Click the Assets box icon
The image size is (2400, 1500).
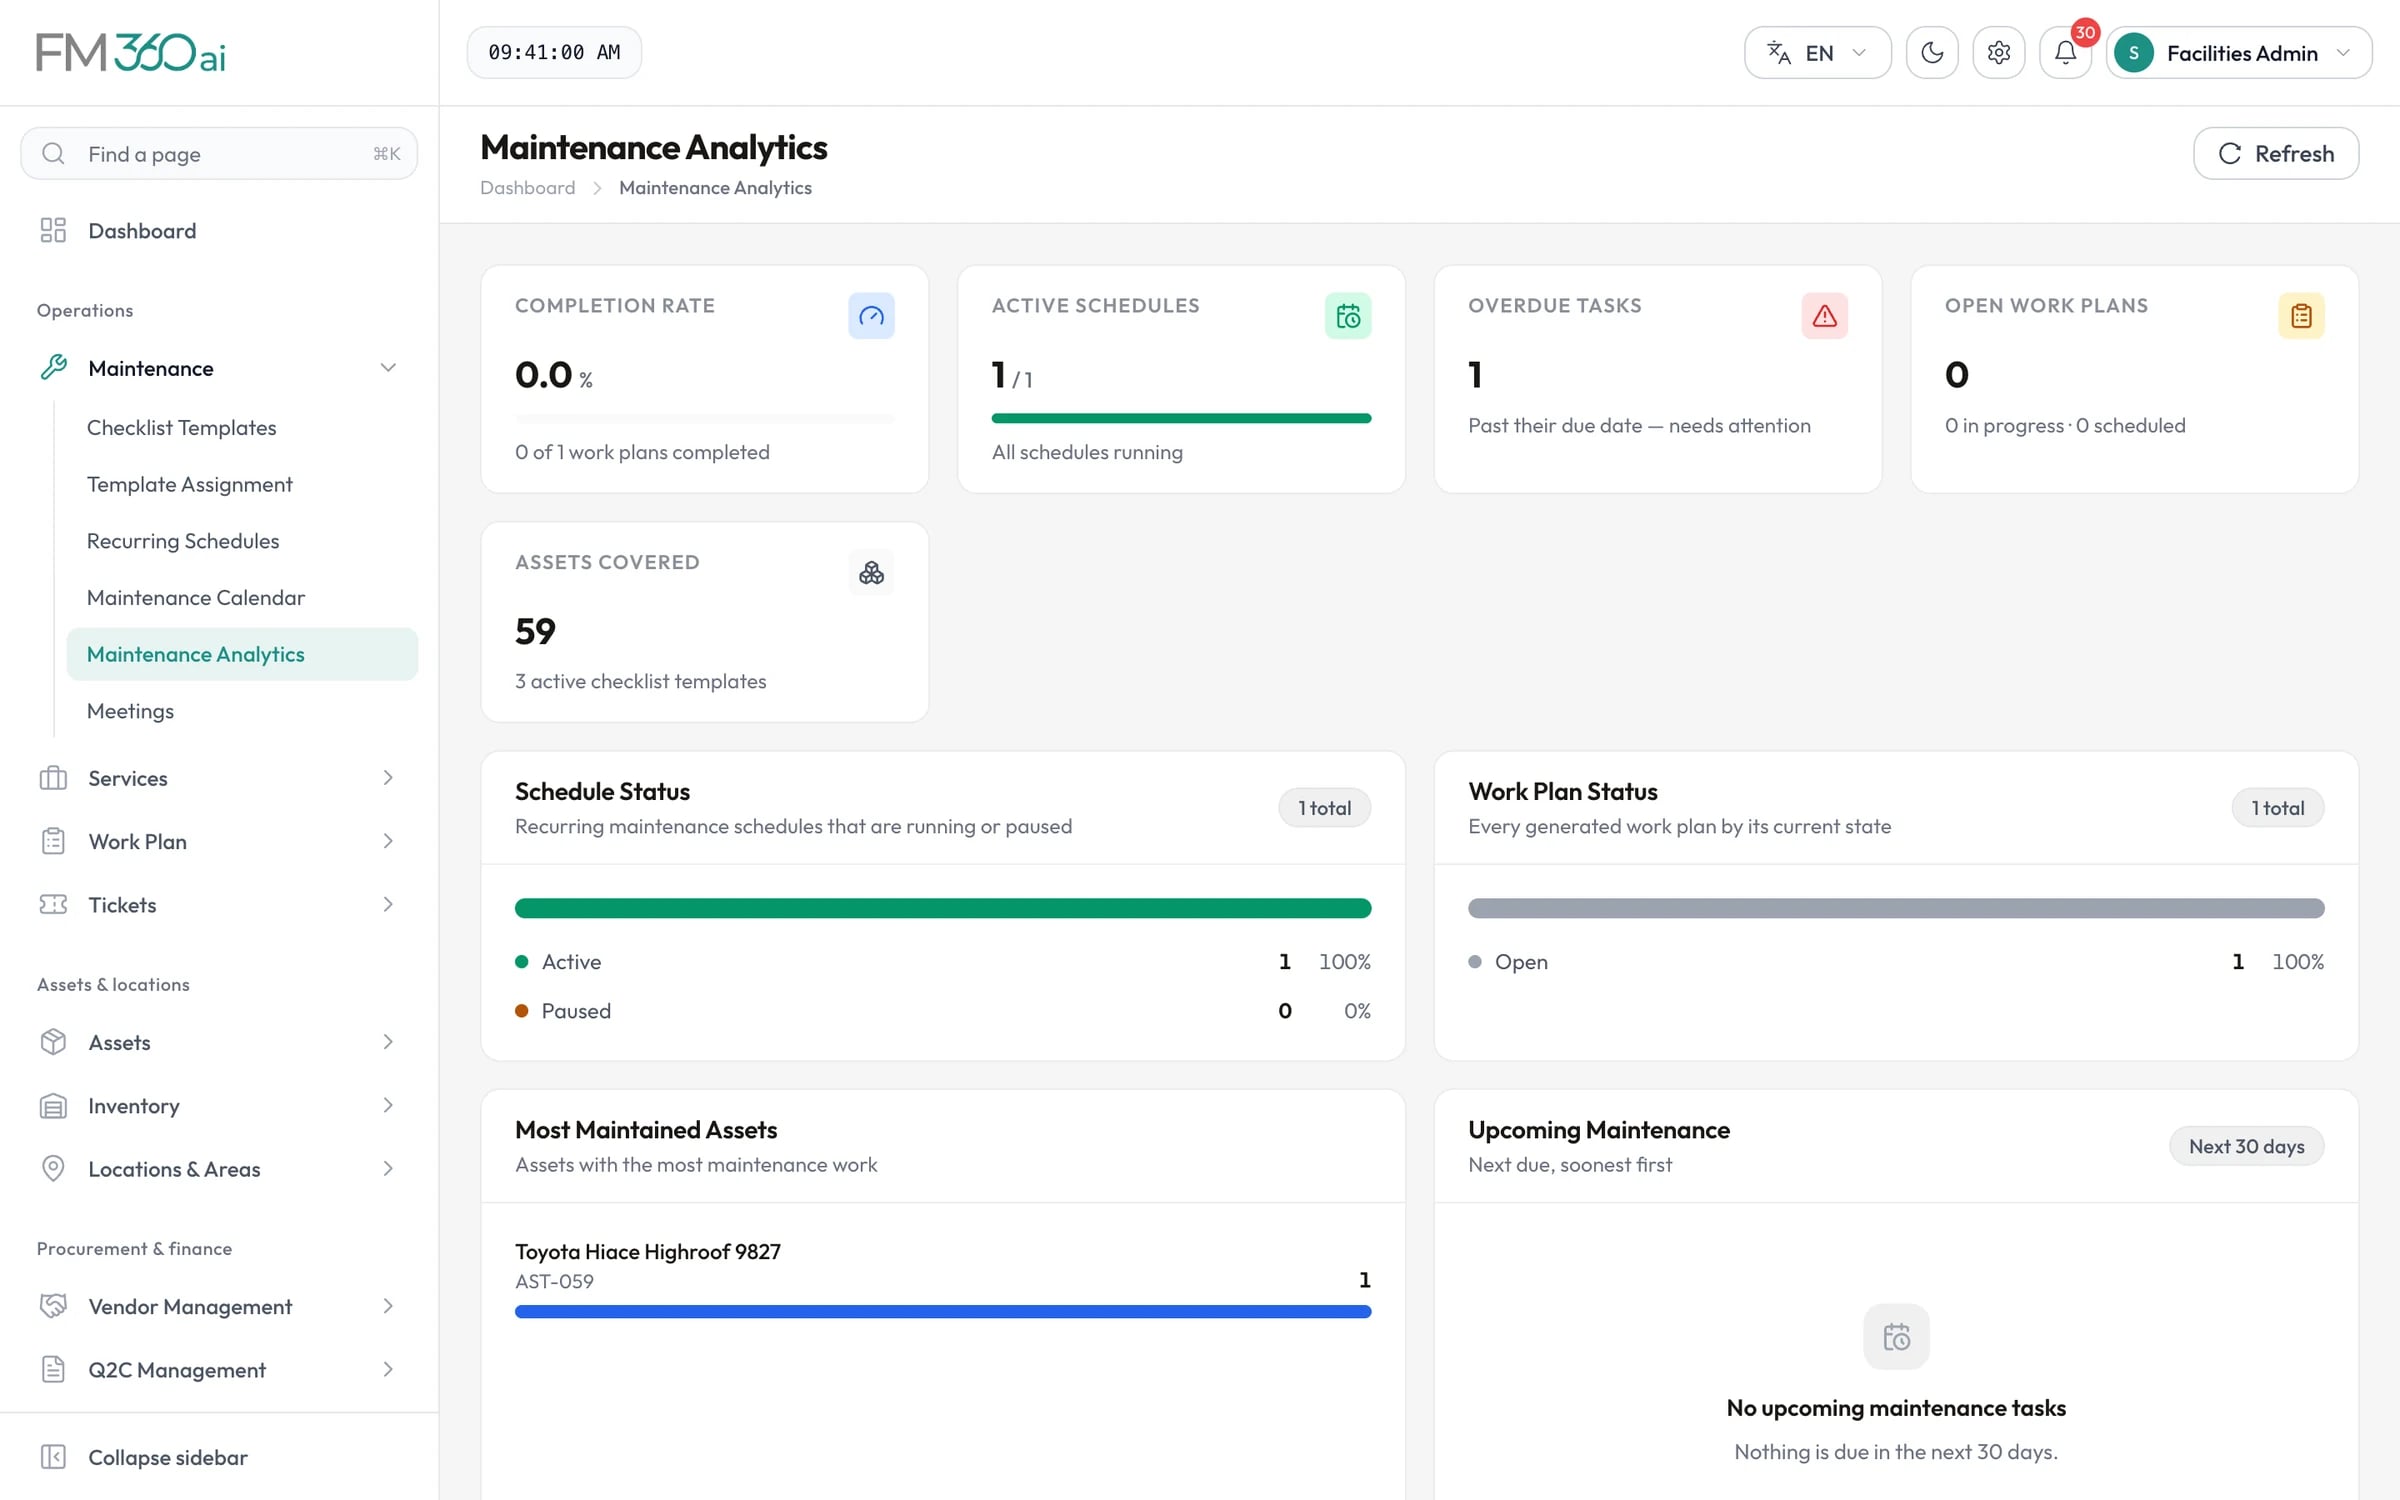pos(53,1042)
